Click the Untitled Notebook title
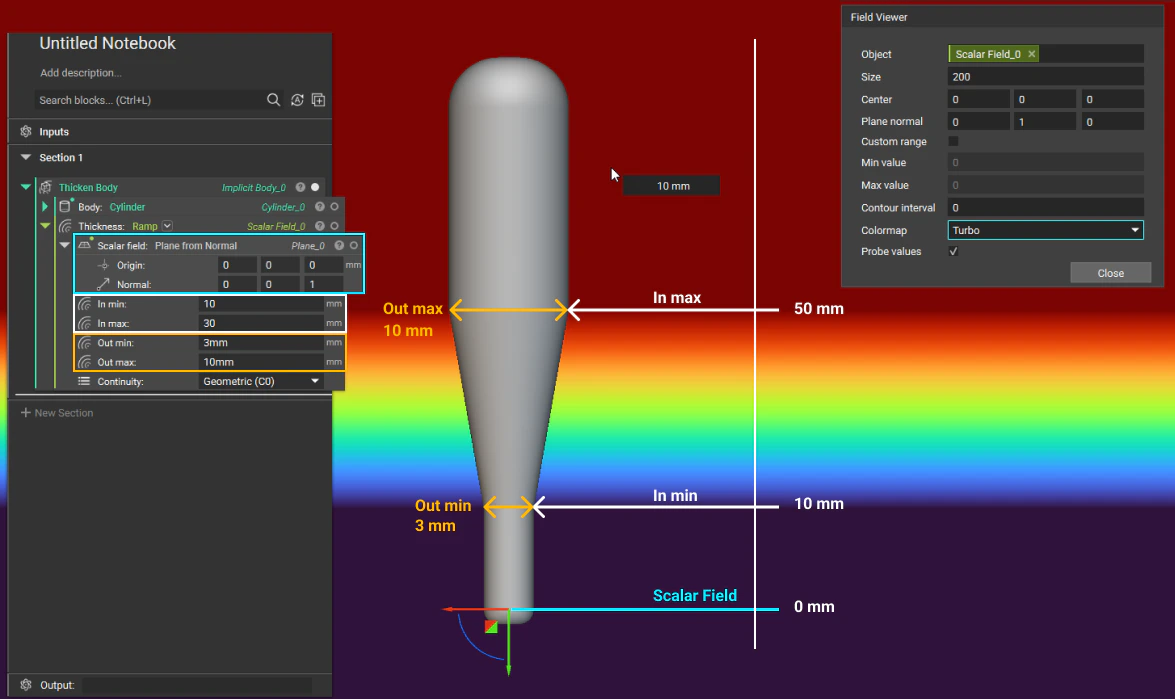The height and width of the screenshot is (699, 1175). (107, 43)
